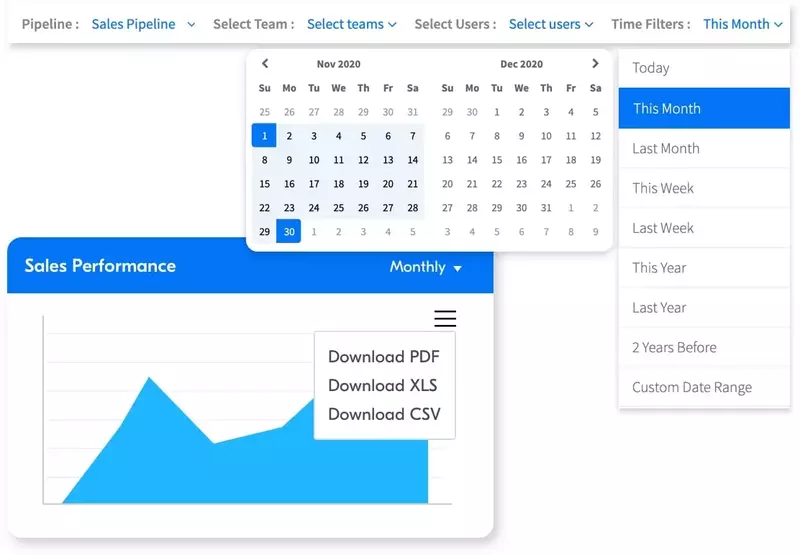
Task: Pick November 27 in calendar
Action: click(x=388, y=208)
